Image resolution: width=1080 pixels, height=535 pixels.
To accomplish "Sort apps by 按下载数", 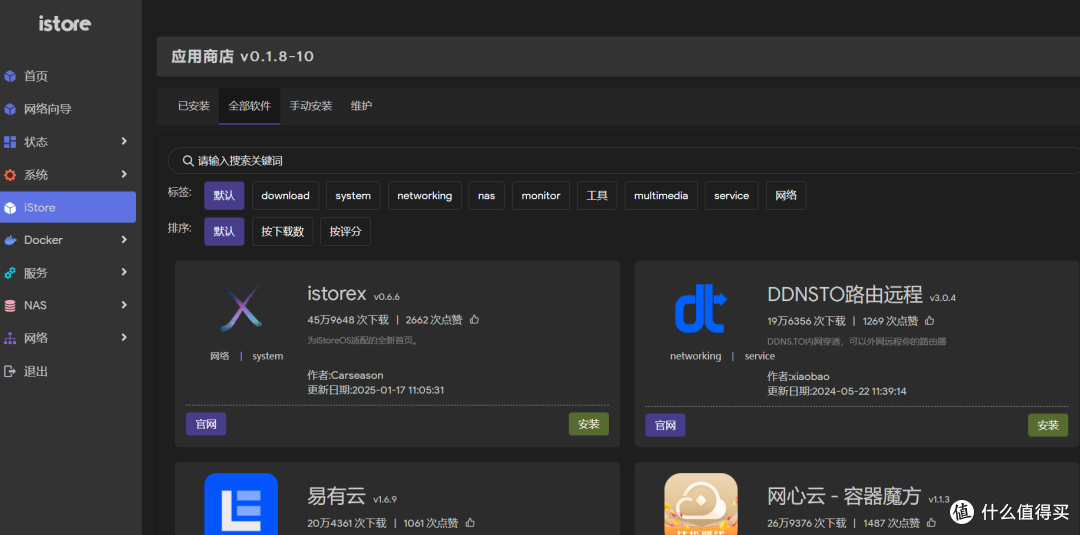I will tap(282, 231).
